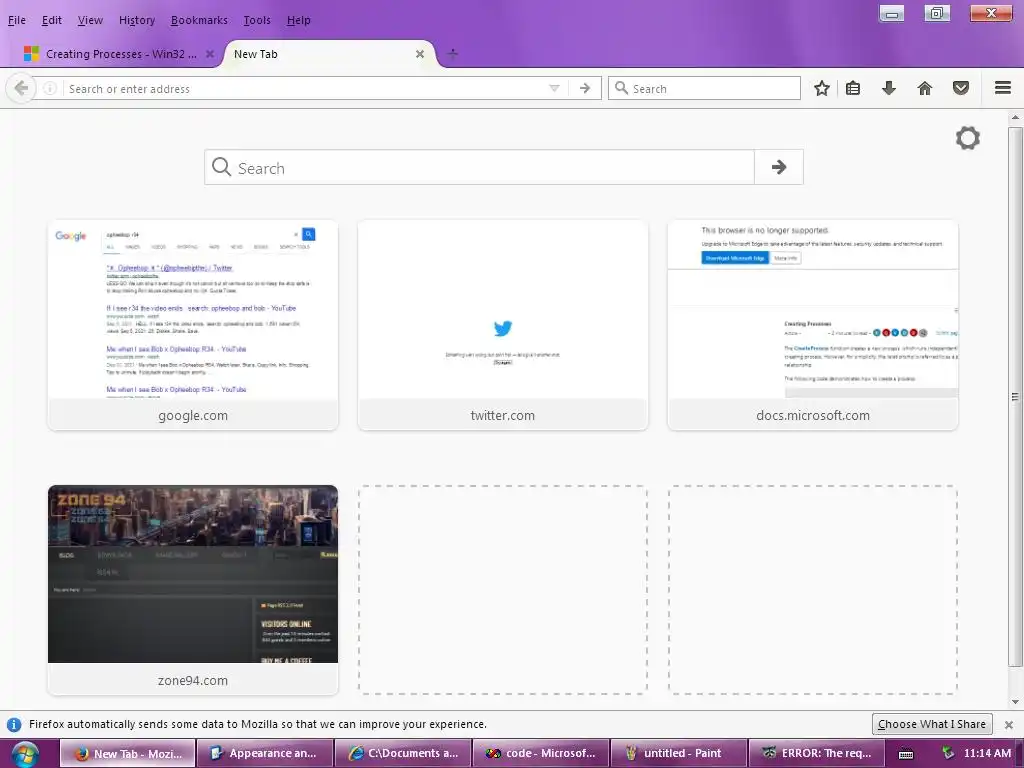Open the site information icon in address bar
The image size is (1024, 768).
(50, 88)
